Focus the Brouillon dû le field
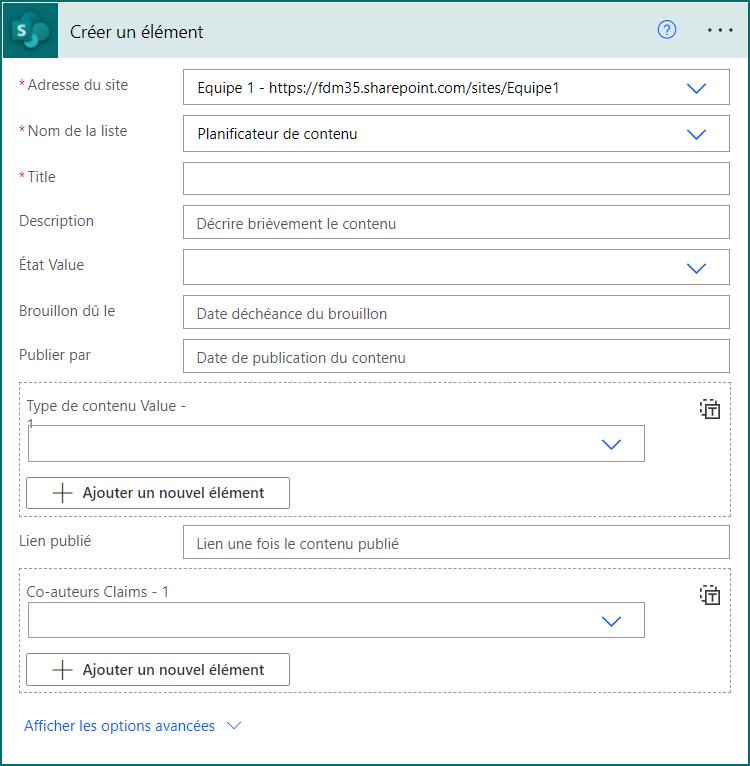Viewport: 750px width, 766px height. (x=456, y=313)
